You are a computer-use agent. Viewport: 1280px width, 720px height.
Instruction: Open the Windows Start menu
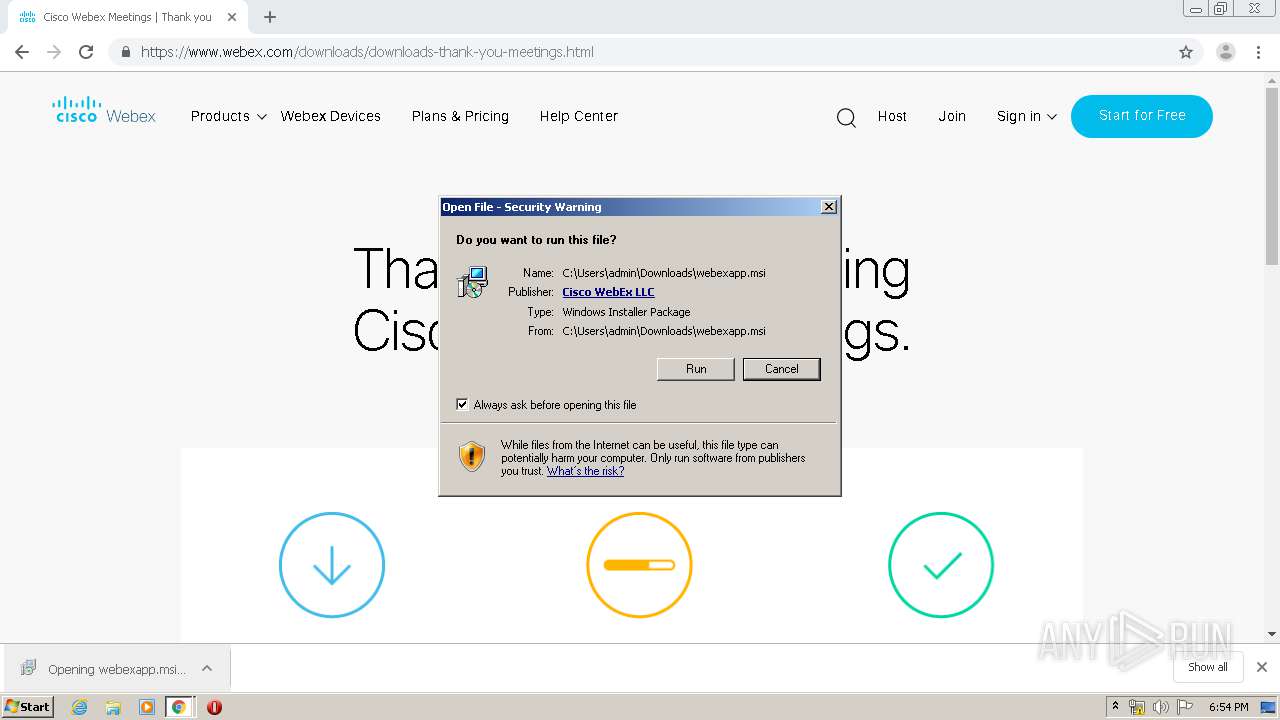[27, 706]
